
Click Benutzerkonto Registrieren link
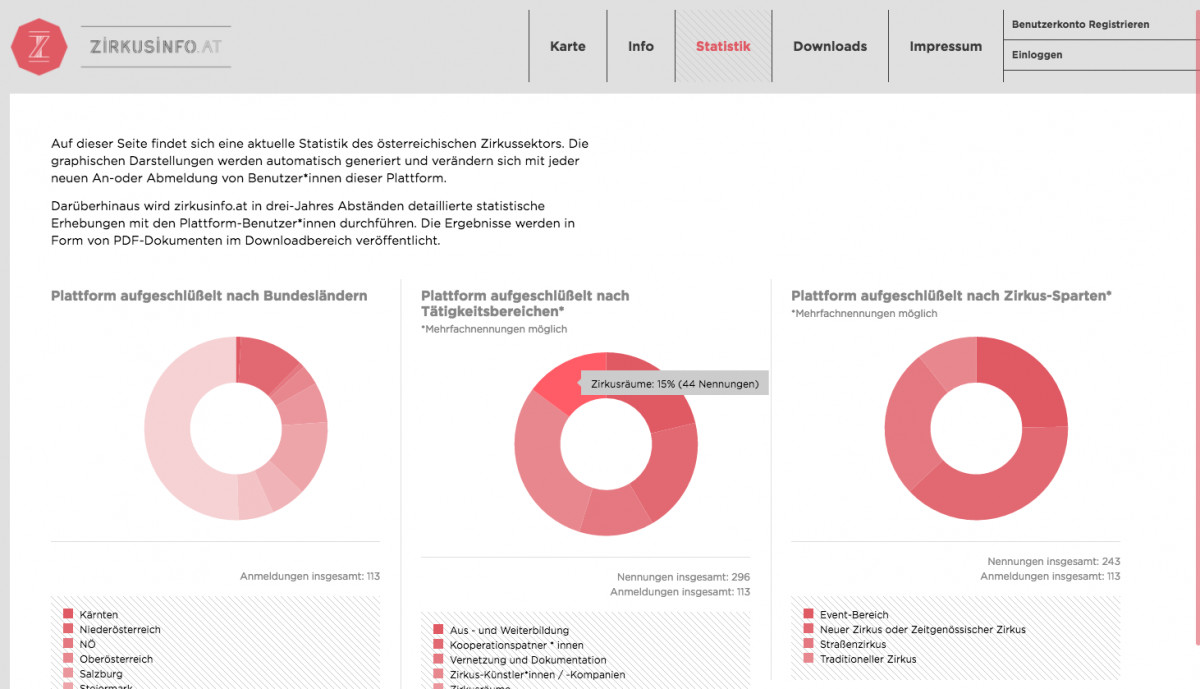tap(1081, 24)
